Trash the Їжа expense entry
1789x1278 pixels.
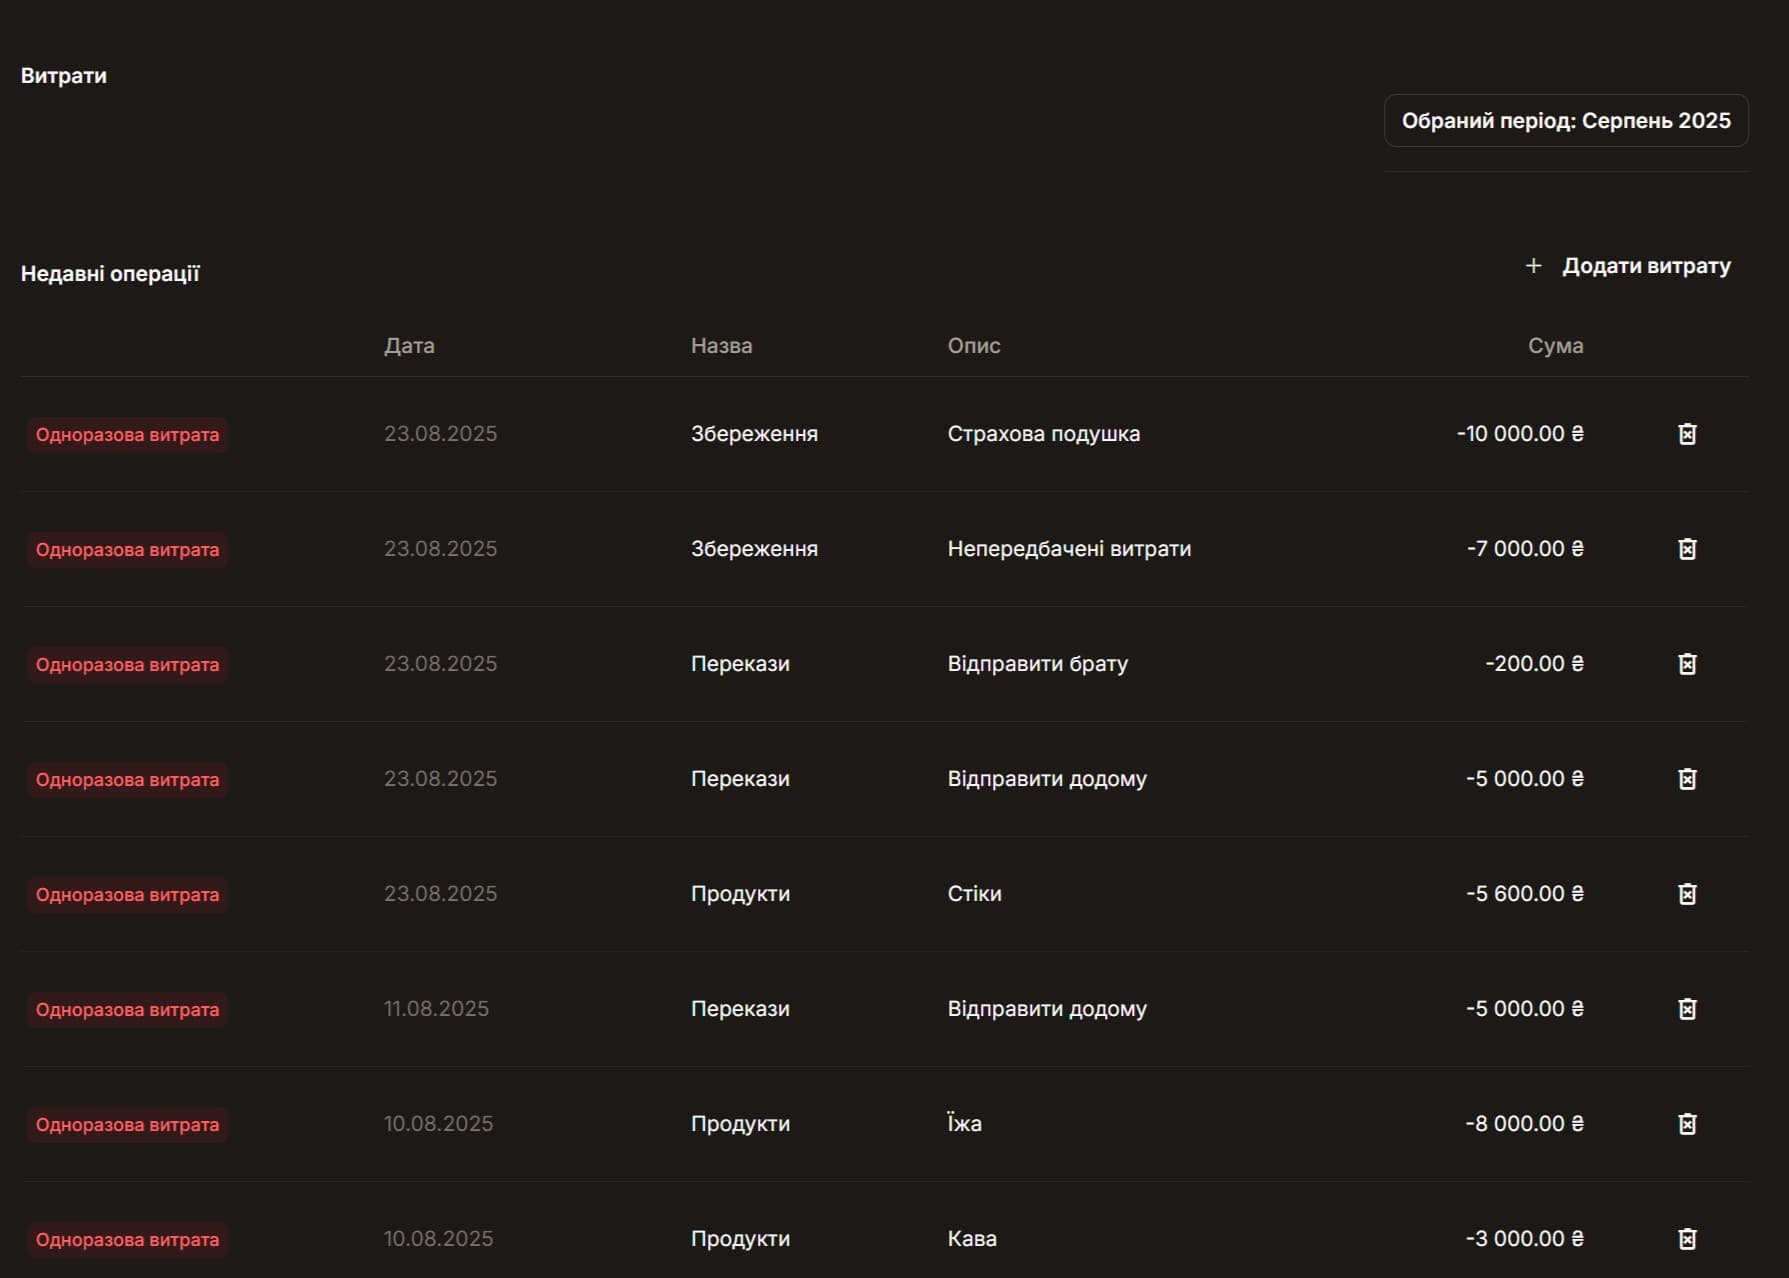pos(1686,1124)
